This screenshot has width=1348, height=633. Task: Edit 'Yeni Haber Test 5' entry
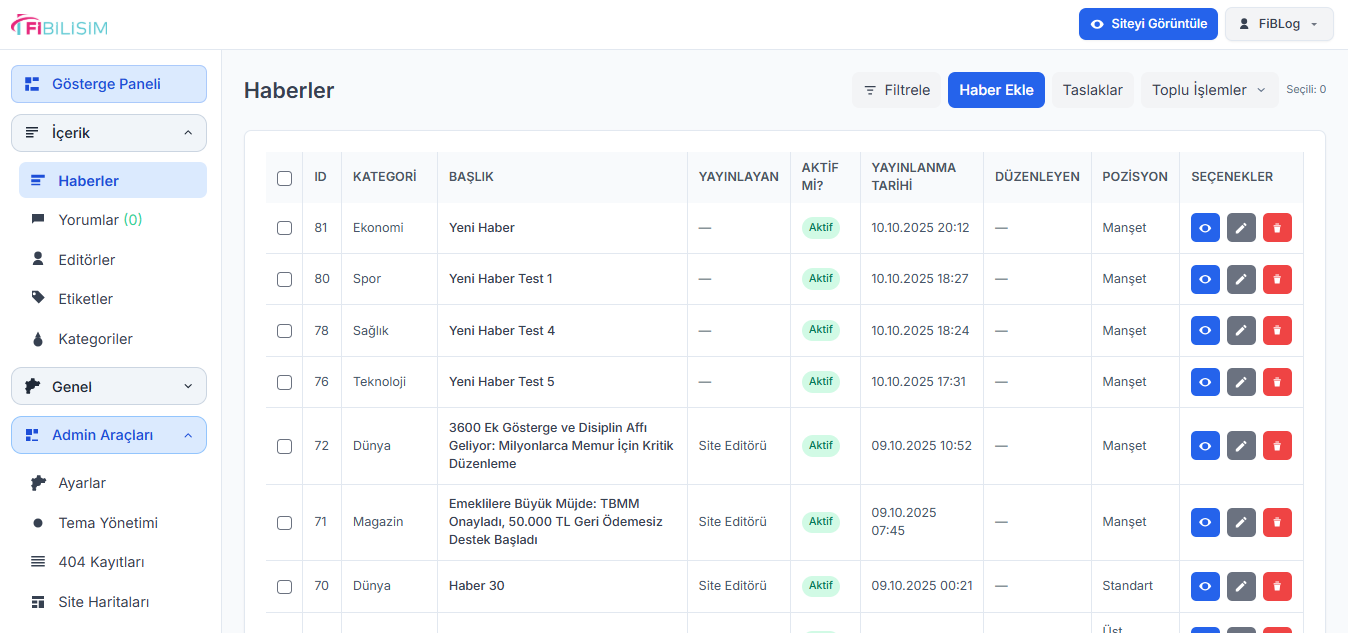[x=1241, y=382]
